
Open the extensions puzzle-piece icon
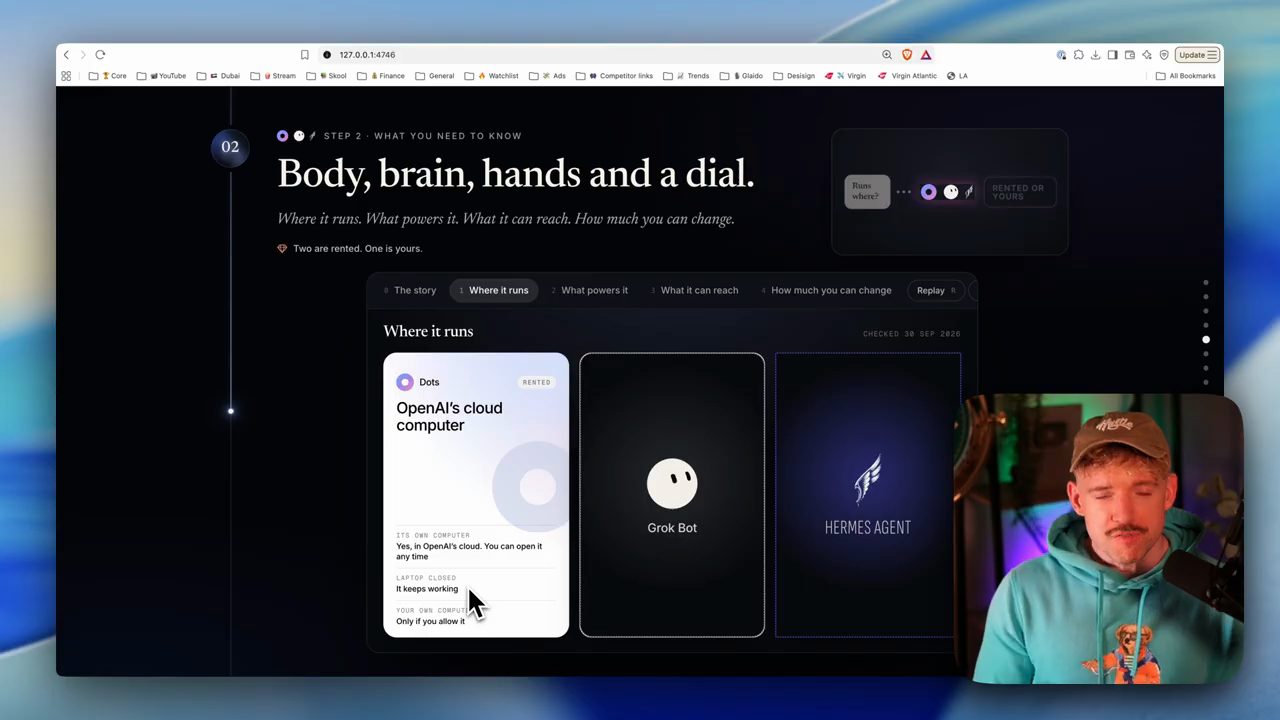(x=1079, y=55)
